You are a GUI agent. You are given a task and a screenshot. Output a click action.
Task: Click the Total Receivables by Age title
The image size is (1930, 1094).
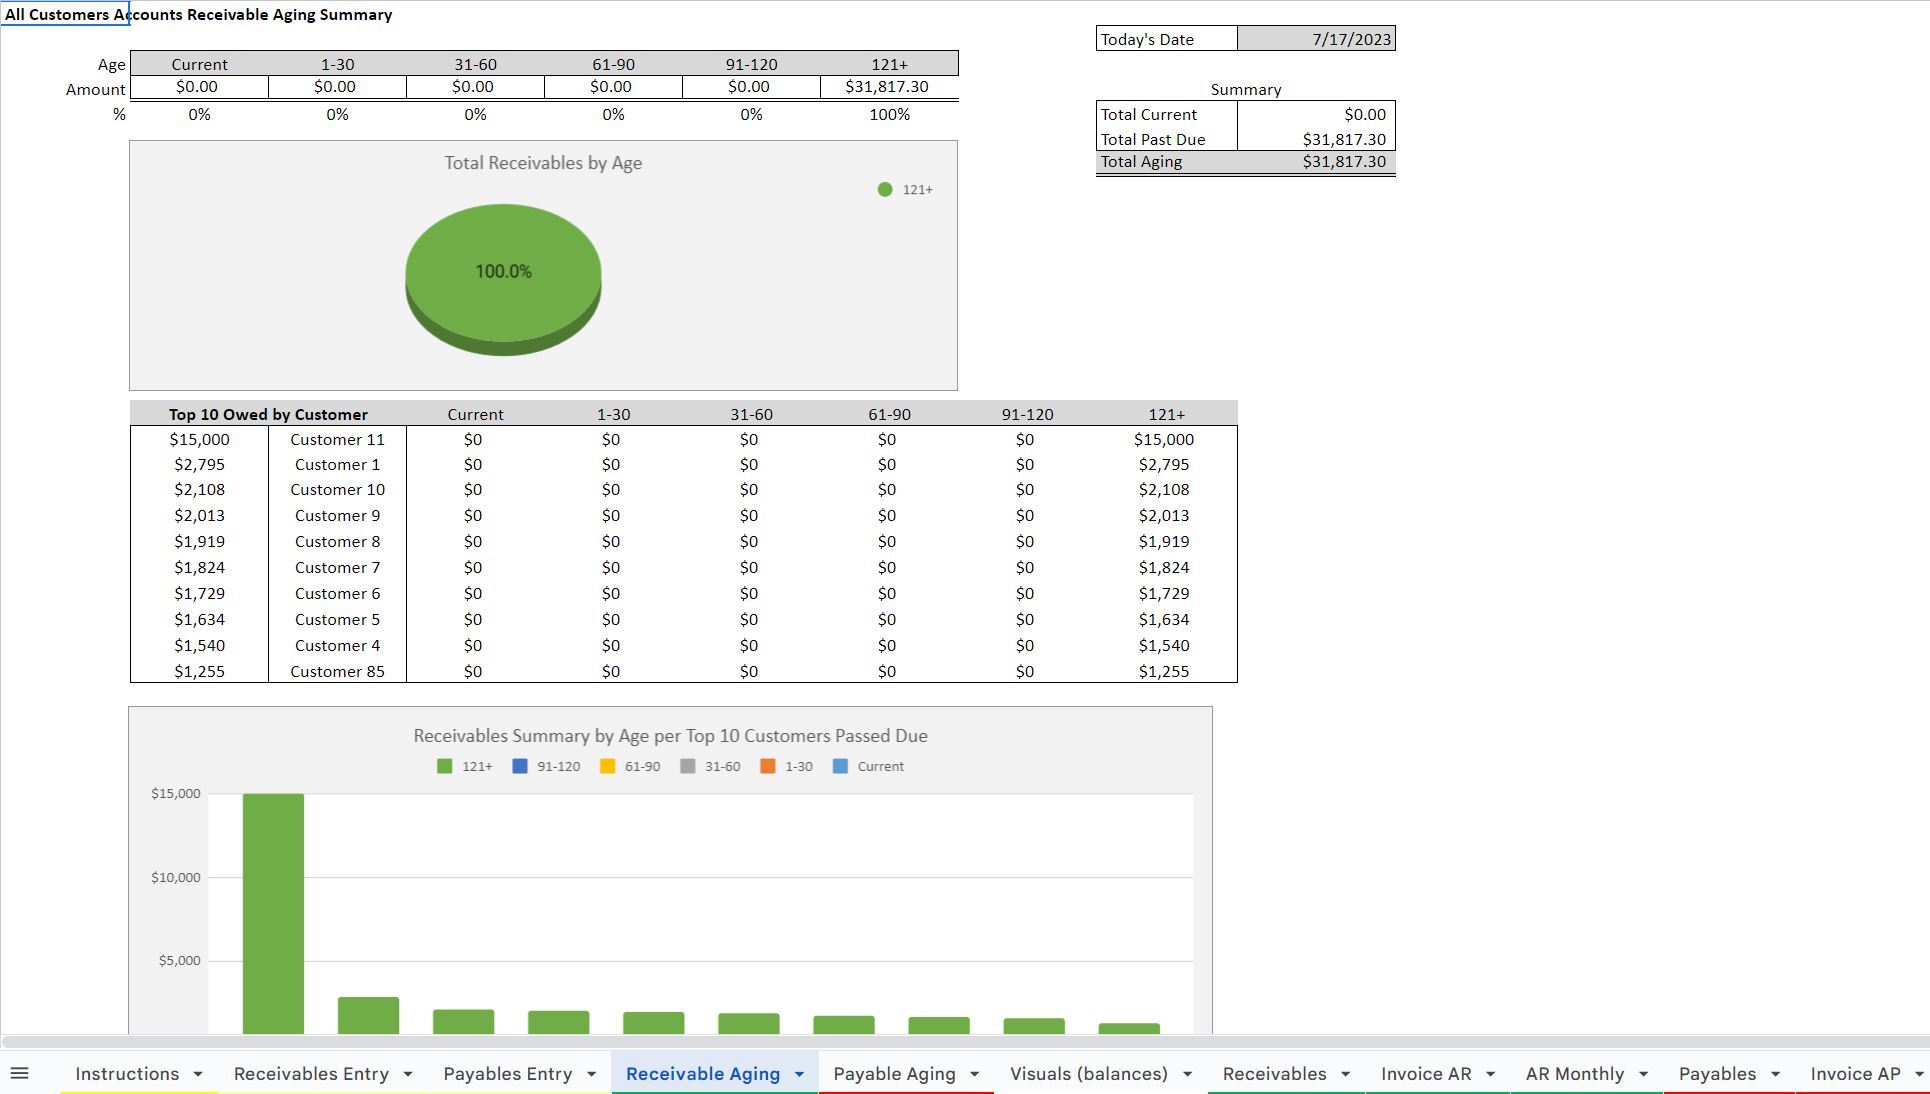543,163
